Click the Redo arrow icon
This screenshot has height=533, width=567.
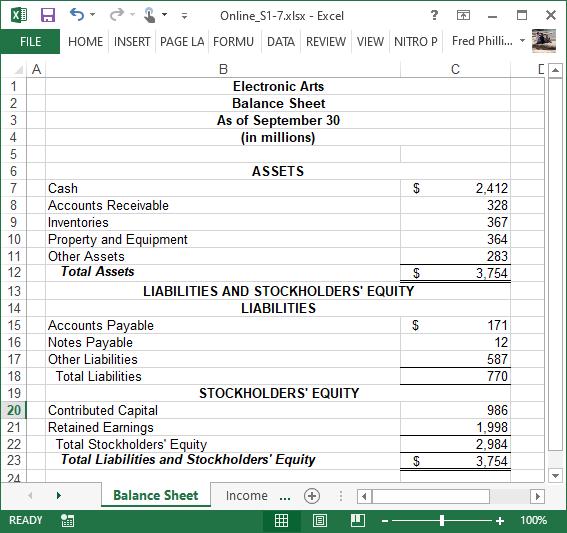117,15
